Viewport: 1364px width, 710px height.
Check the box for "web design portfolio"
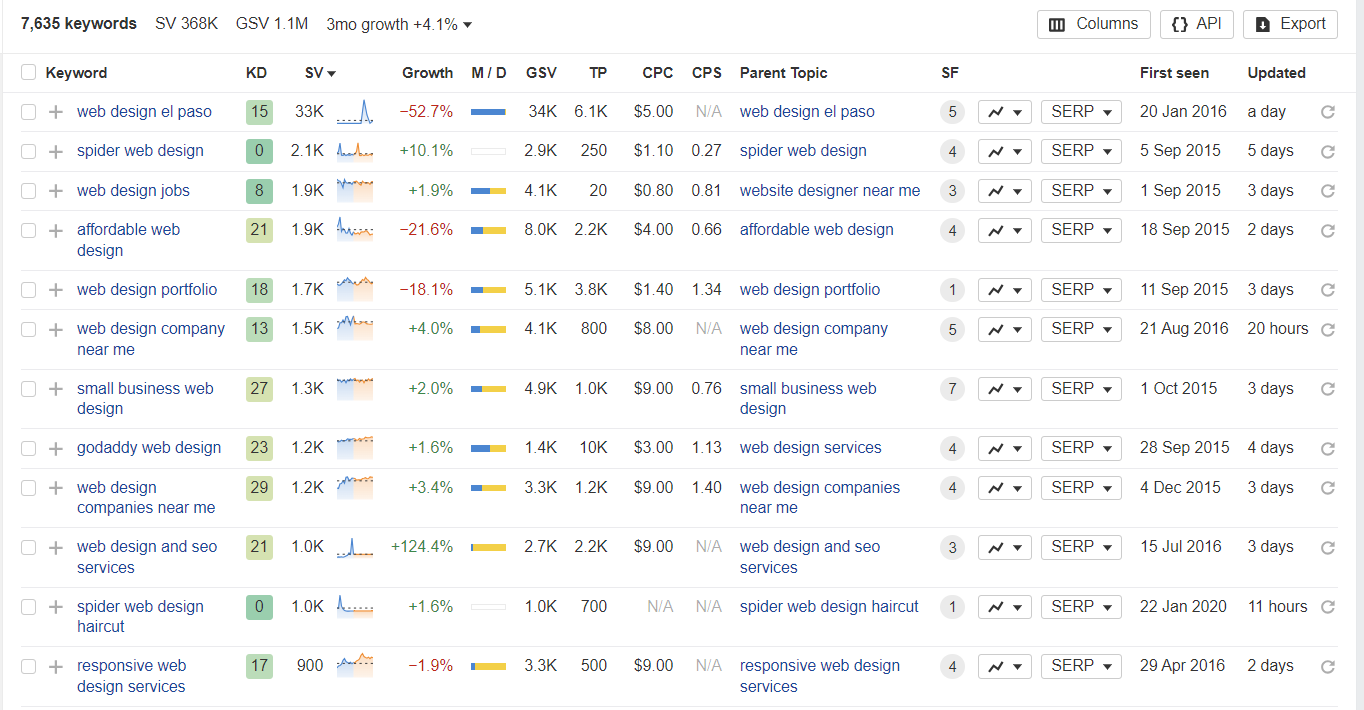(28, 289)
